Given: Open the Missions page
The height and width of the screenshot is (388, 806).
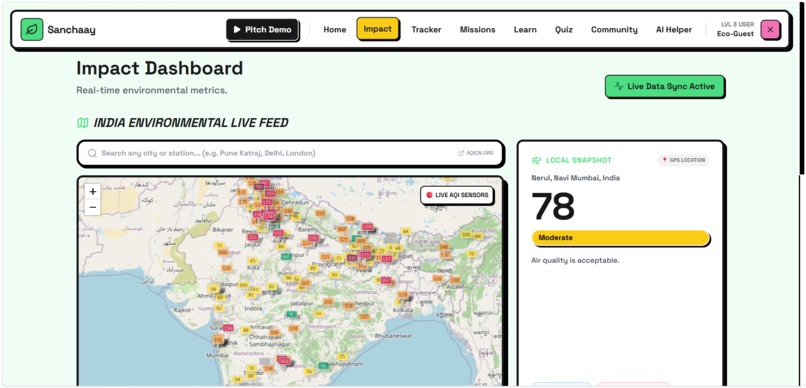Looking at the screenshot, I should [478, 29].
